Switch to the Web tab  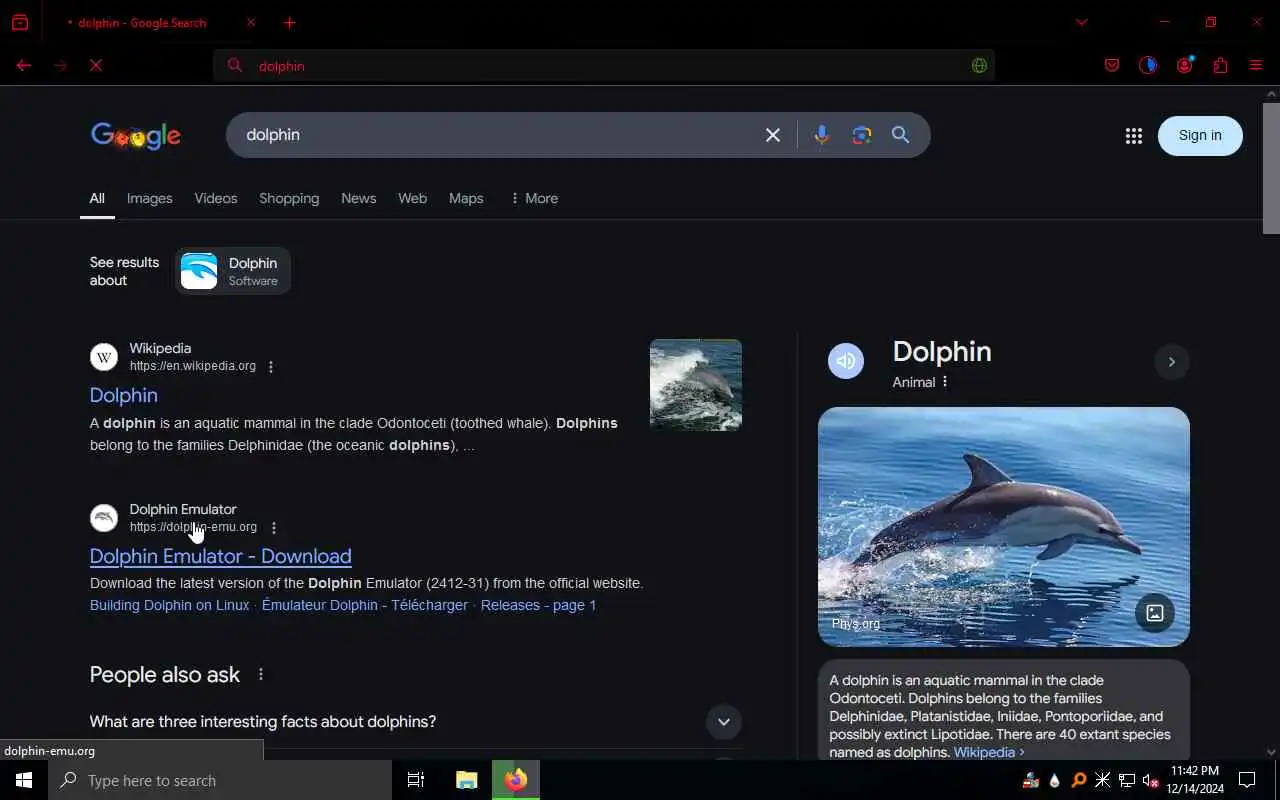413,198
